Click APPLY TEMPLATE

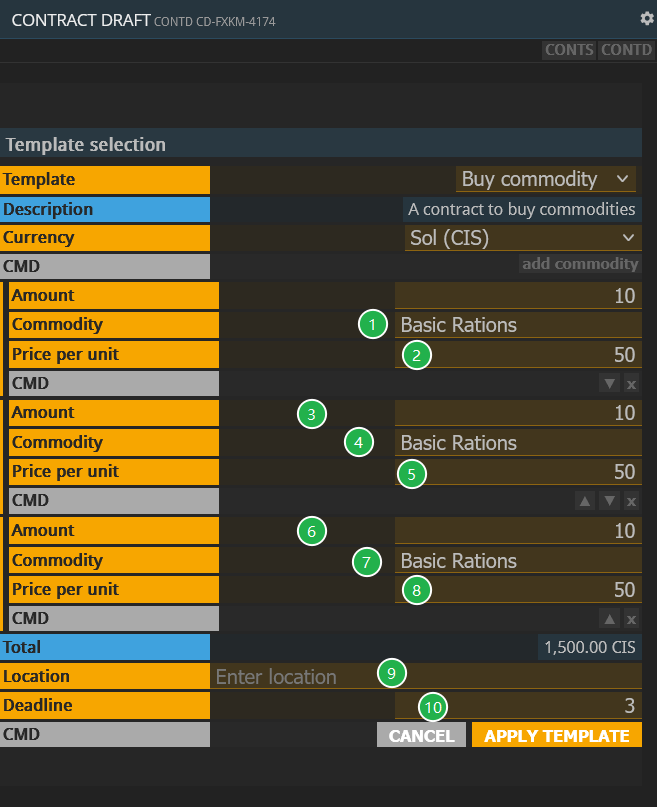[x=556, y=736]
